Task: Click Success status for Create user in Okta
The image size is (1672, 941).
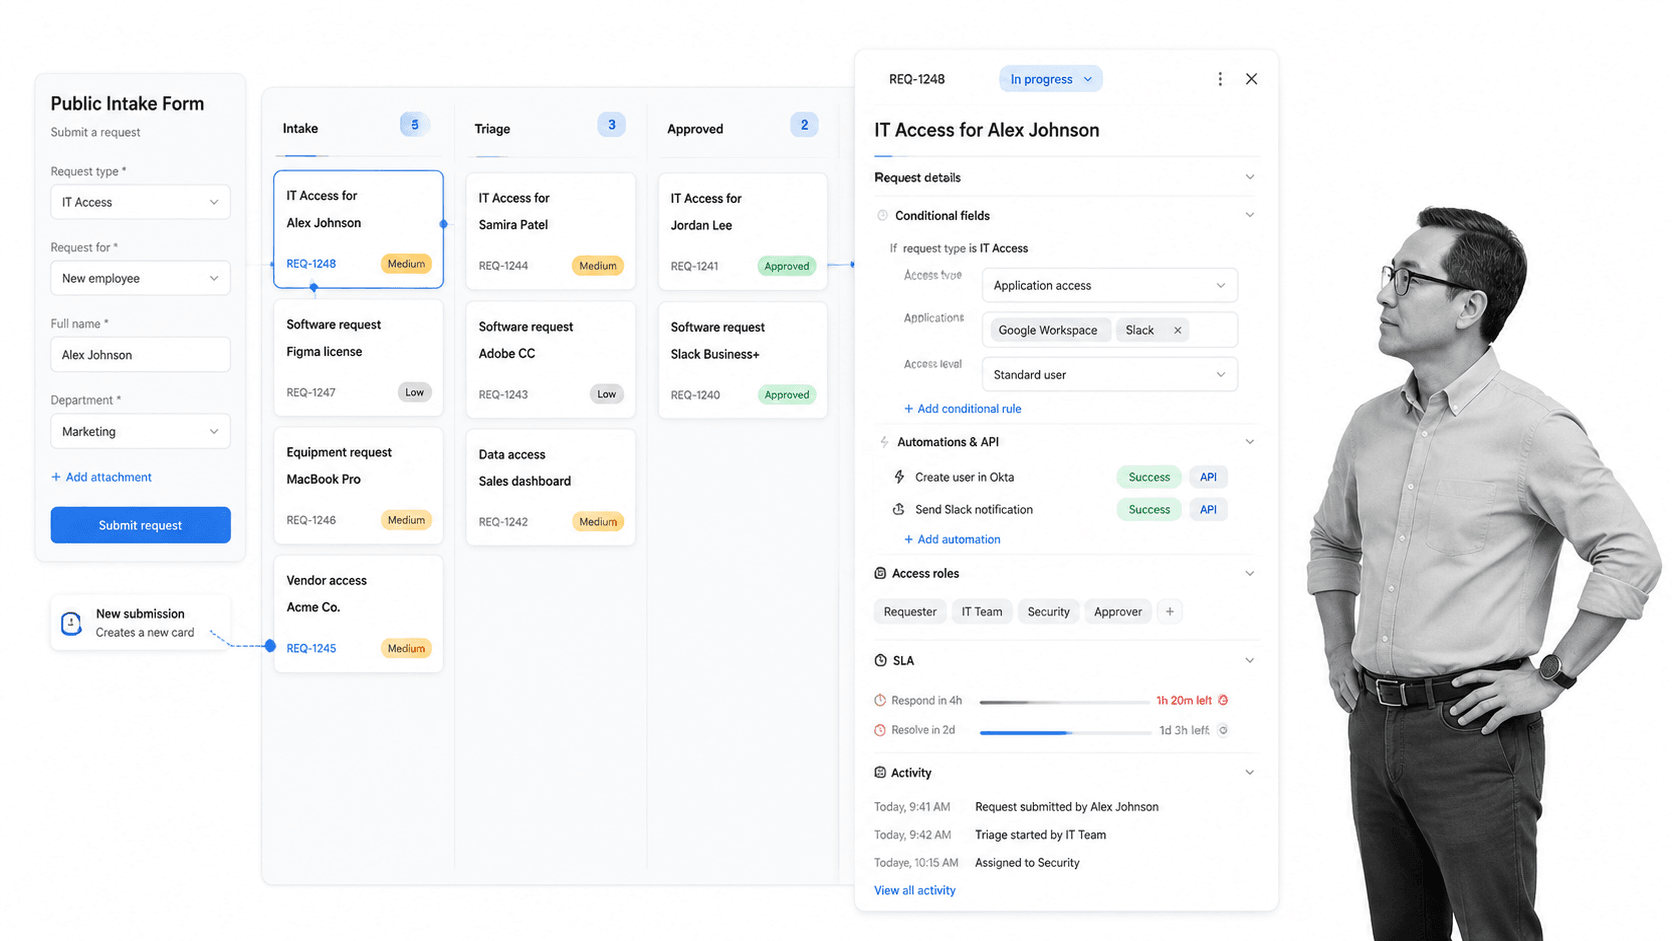Action: click(x=1149, y=477)
